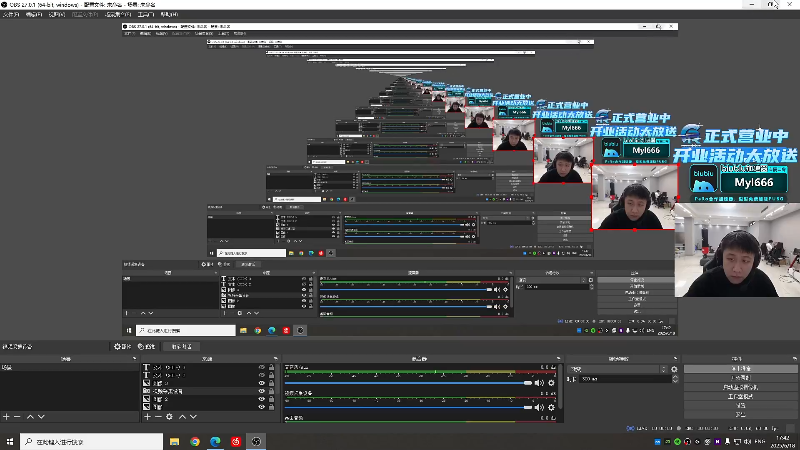Open source Filters in source toolbar

pyautogui.click(x=146, y=346)
